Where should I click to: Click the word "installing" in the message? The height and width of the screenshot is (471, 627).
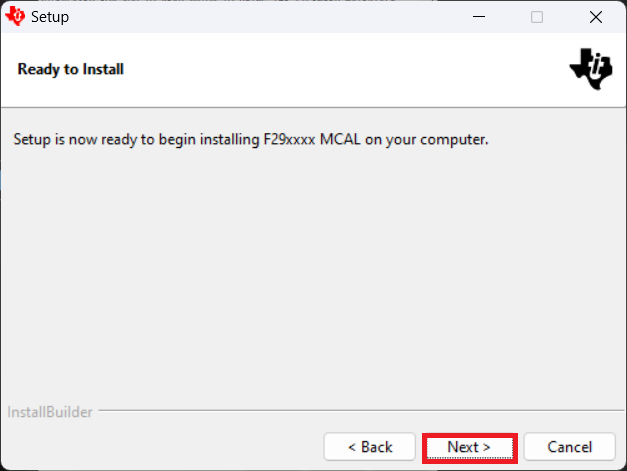tap(230, 139)
